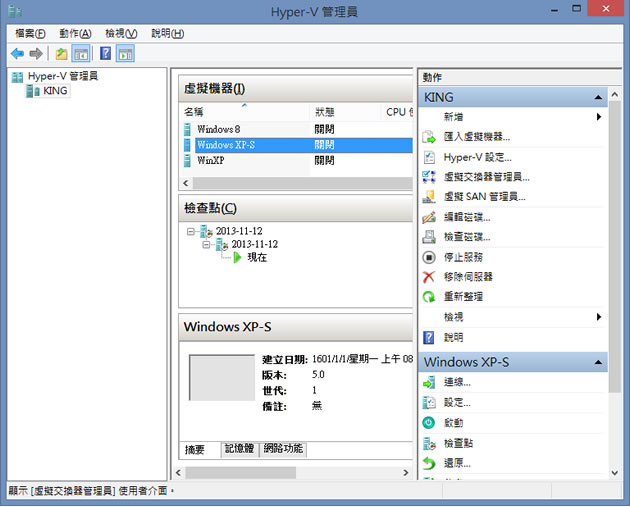Open the 檔案(F) menu
Viewport: 630px width, 507px height.
click(30, 33)
